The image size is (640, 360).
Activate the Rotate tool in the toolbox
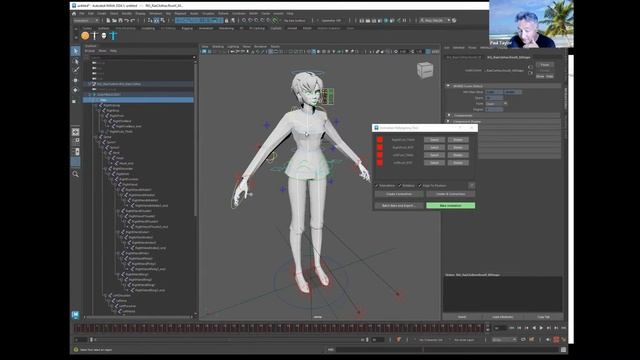76,90
